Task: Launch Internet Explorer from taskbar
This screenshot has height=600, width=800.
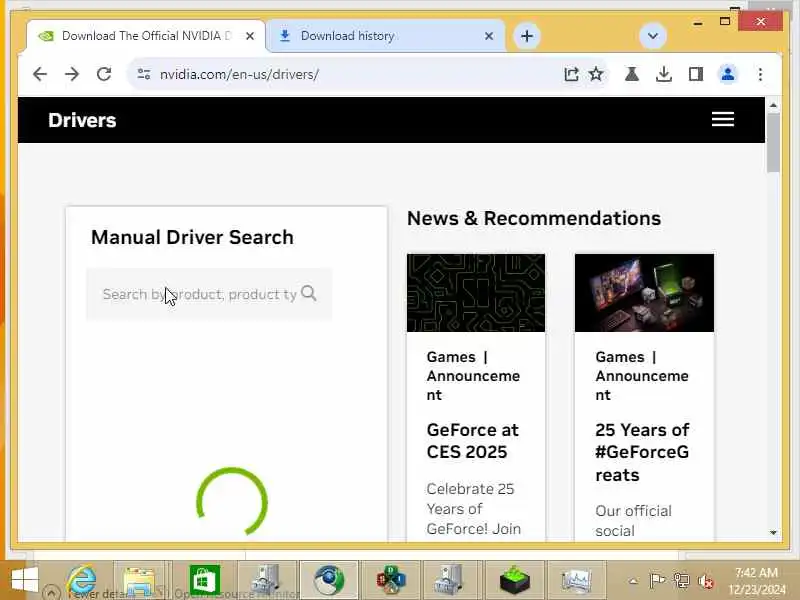Action: point(82,580)
